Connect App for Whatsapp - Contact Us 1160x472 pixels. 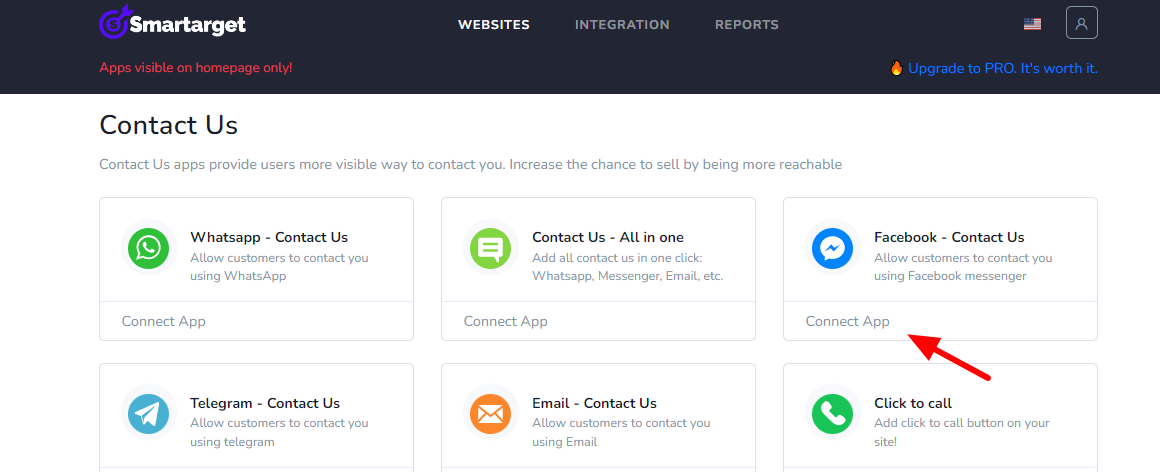[x=163, y=321]
